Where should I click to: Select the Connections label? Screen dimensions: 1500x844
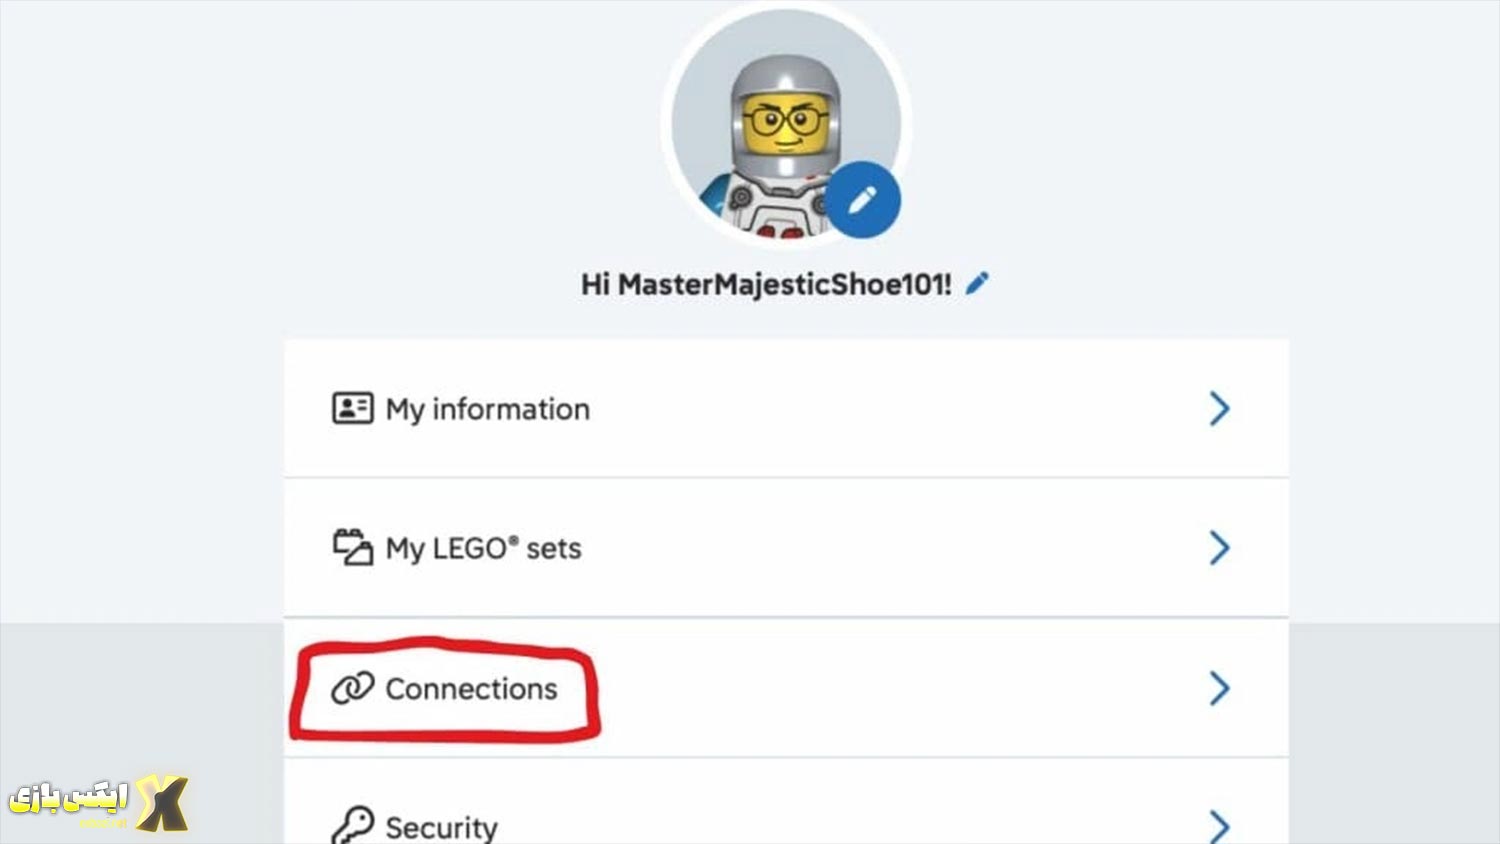pyautogui.click(x=471, y=689)
